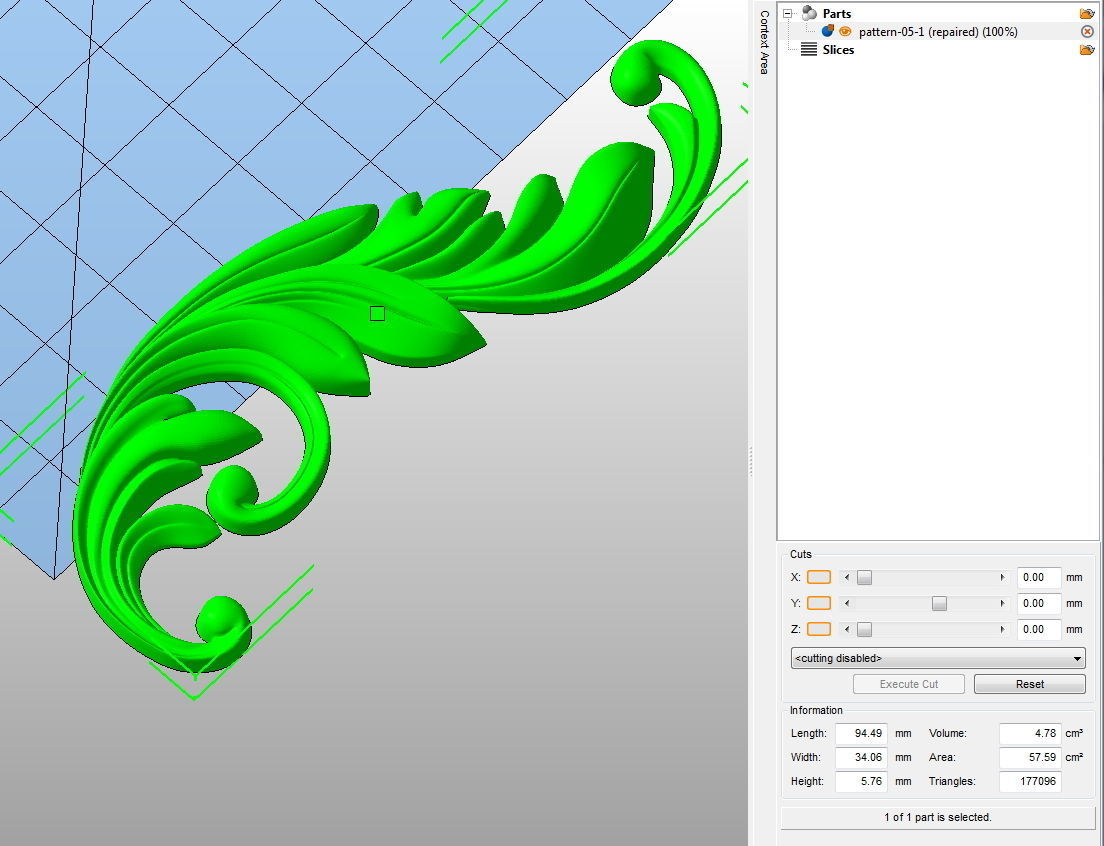Click the X cut slider right arrow
Viewport: 1104px width, 846px height.
tap(1003, 577)
